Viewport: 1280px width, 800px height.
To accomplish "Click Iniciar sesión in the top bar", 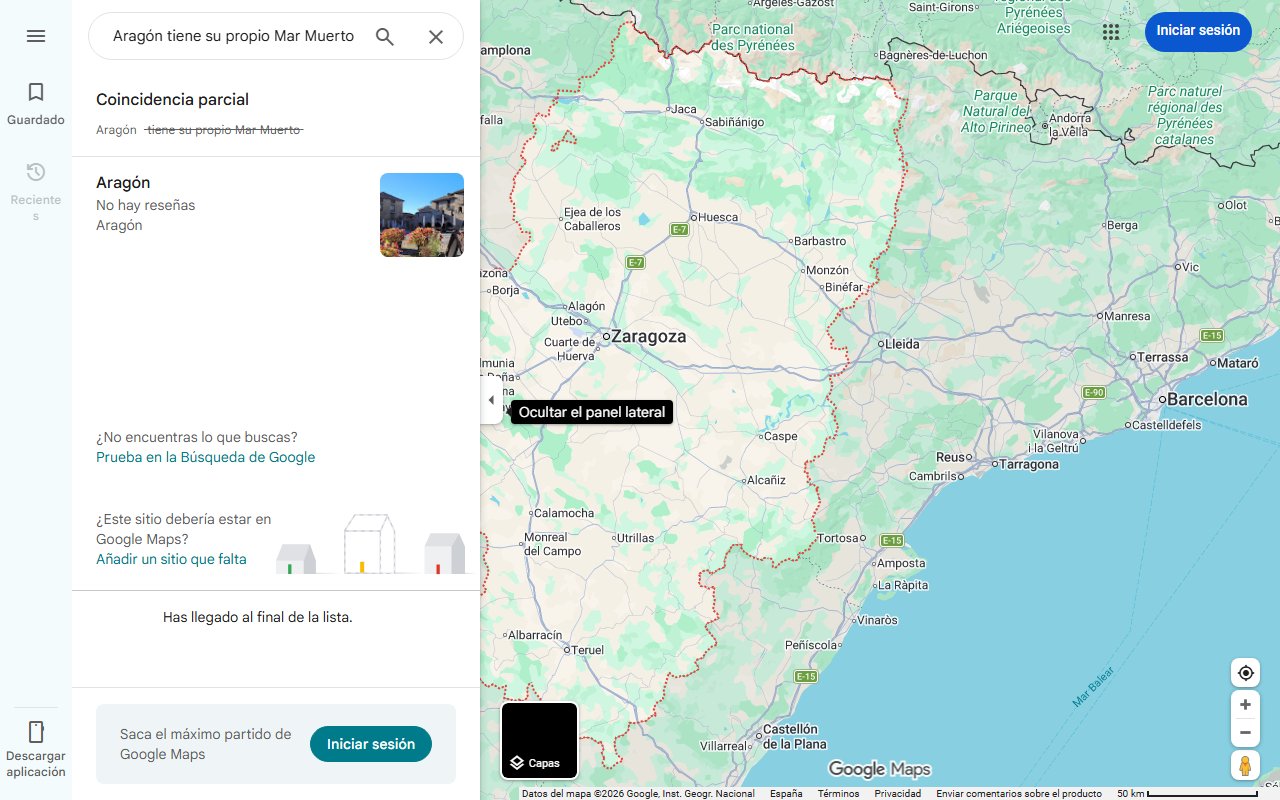I will [x=1198, y=31].
